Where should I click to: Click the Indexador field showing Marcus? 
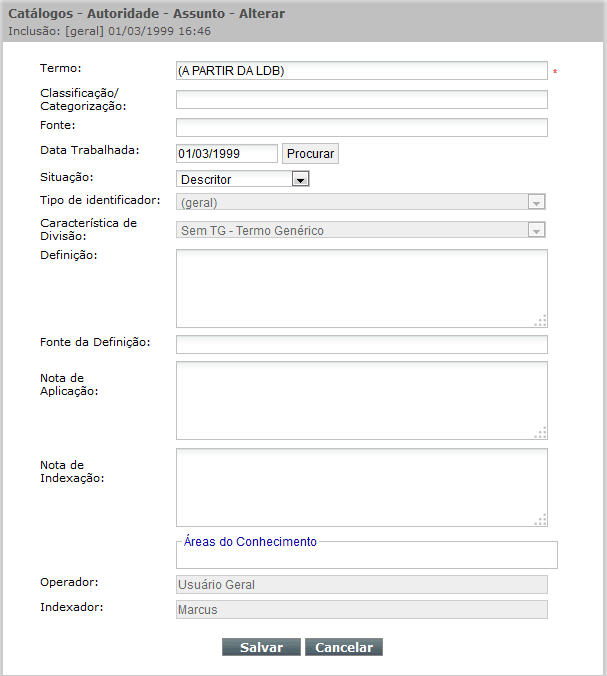tap(362, 610)
